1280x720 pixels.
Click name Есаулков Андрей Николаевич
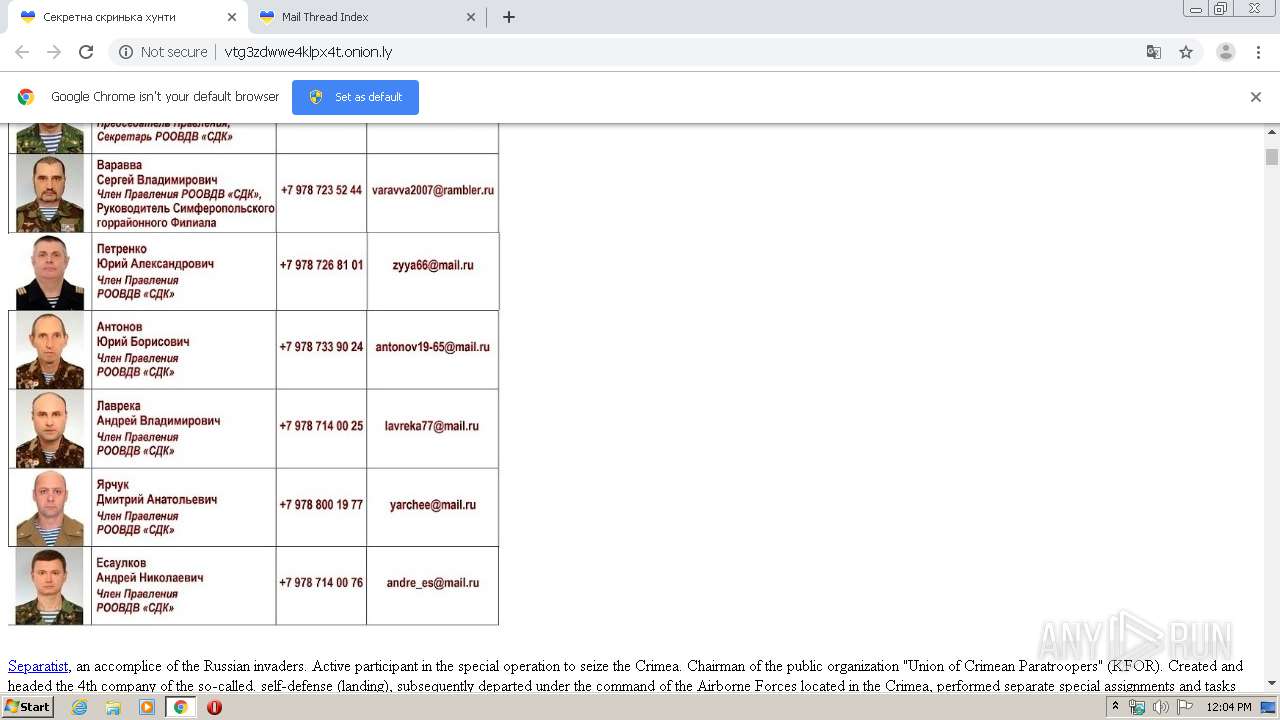pyautogui.click(x=150, y=570)
